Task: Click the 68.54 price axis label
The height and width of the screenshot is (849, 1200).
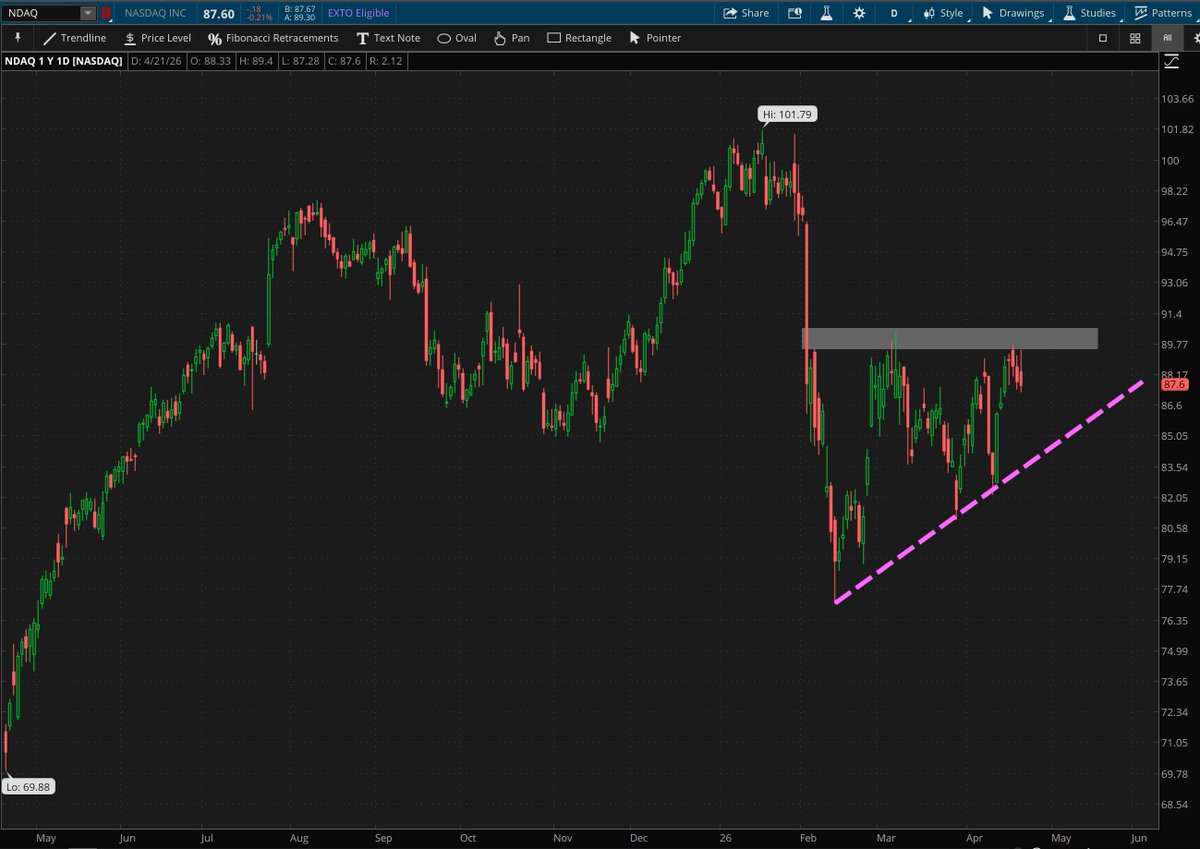Action: click(1174, 804)
